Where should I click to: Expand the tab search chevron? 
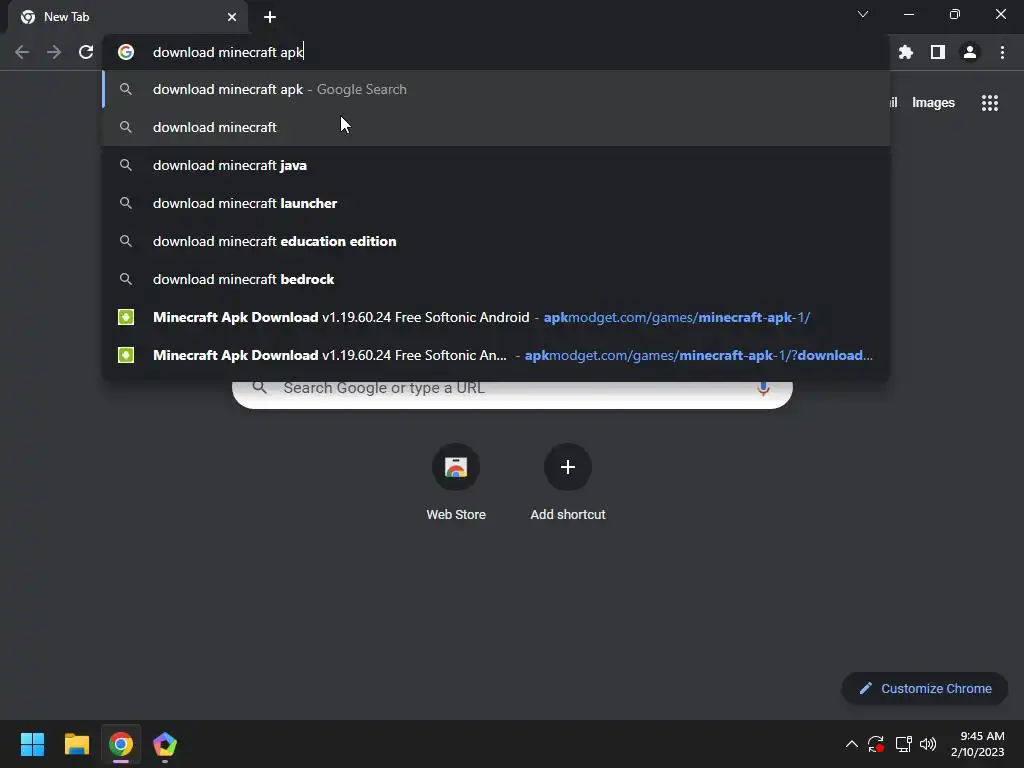(x=863, y=14)
